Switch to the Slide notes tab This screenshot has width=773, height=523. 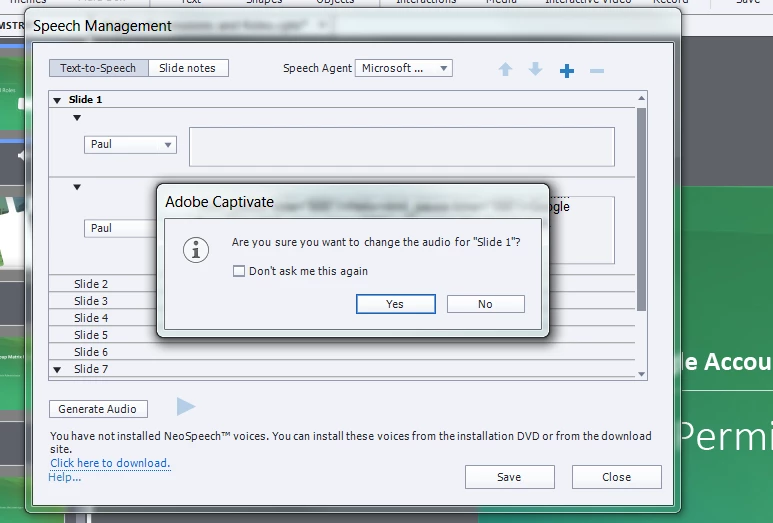click(188, 68)
